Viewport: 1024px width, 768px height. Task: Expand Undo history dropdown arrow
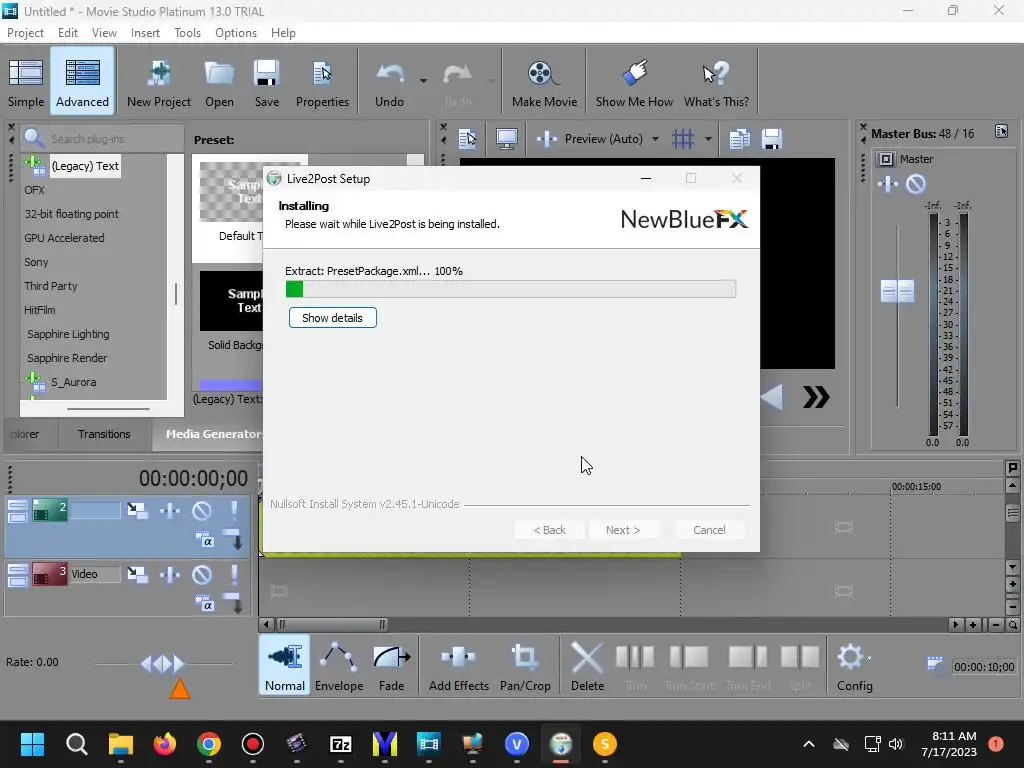[423, 81]
